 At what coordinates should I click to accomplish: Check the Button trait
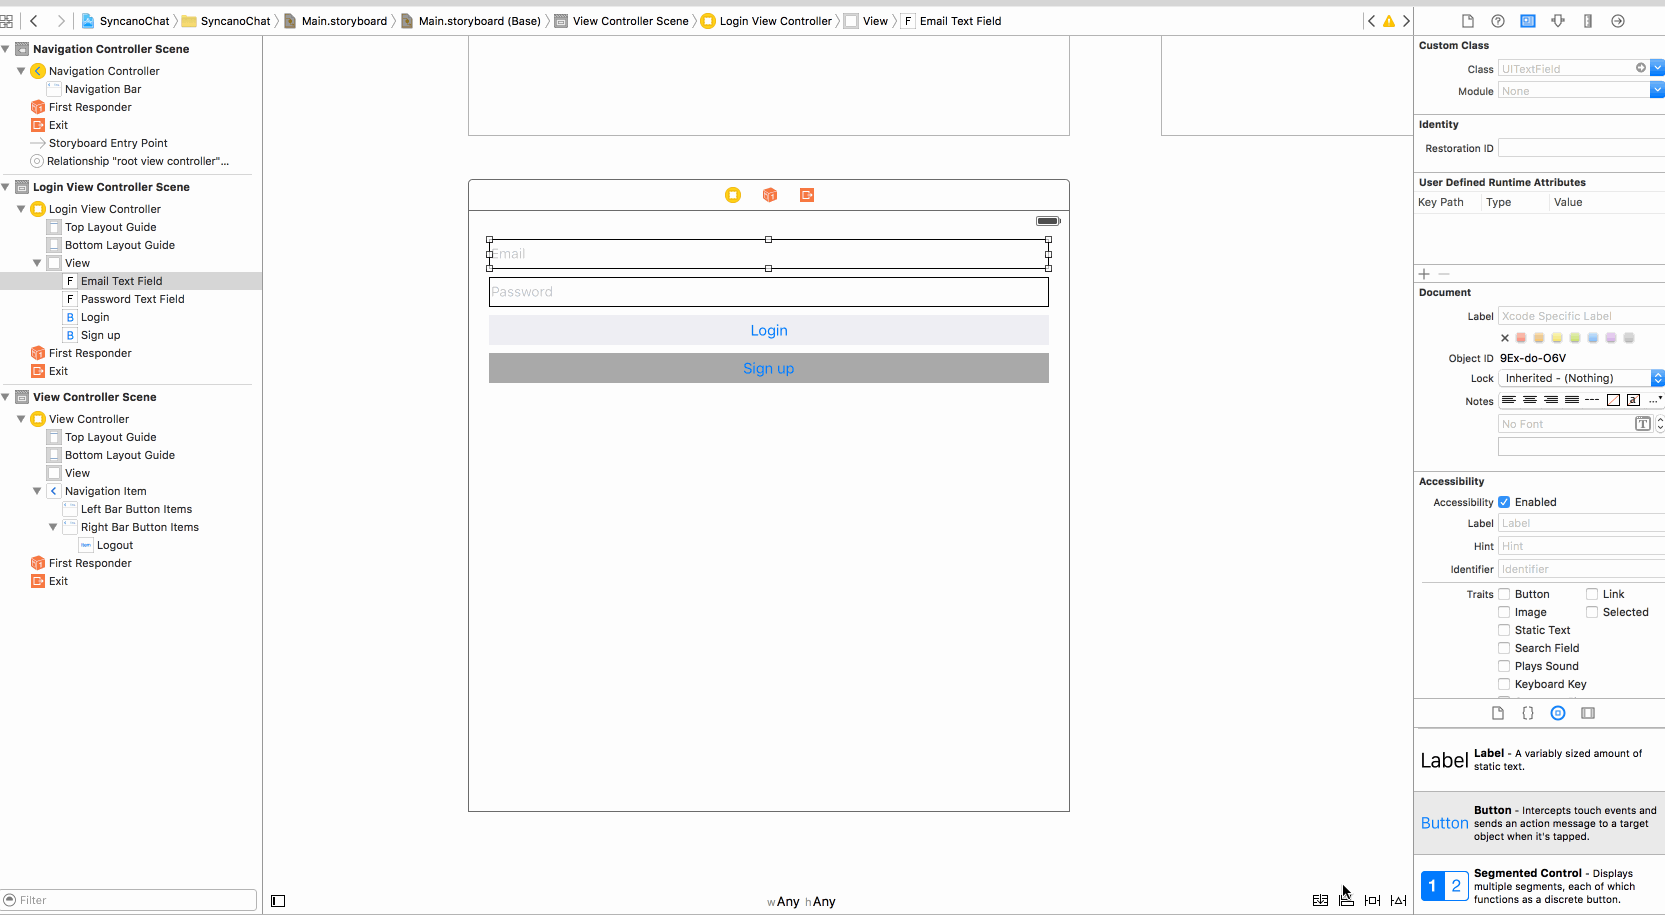[1504, 594]
